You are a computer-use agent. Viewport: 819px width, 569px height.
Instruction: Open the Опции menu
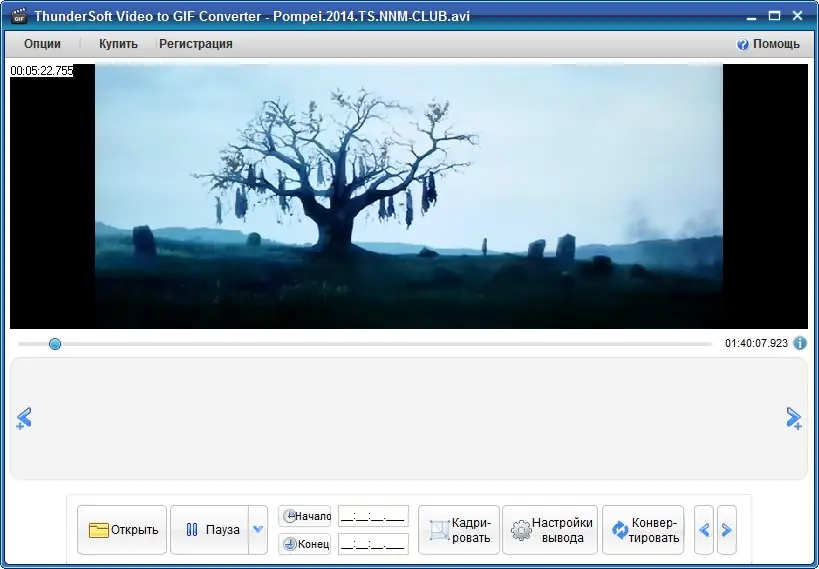click(42, 44)
